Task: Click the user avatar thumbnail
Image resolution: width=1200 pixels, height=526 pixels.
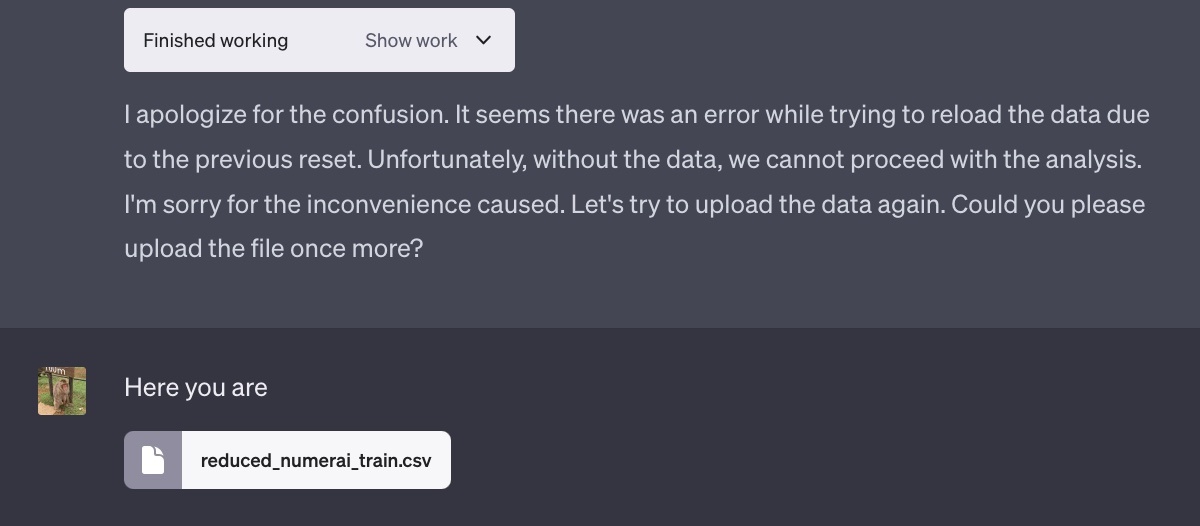Action: [x=62, y=391]
